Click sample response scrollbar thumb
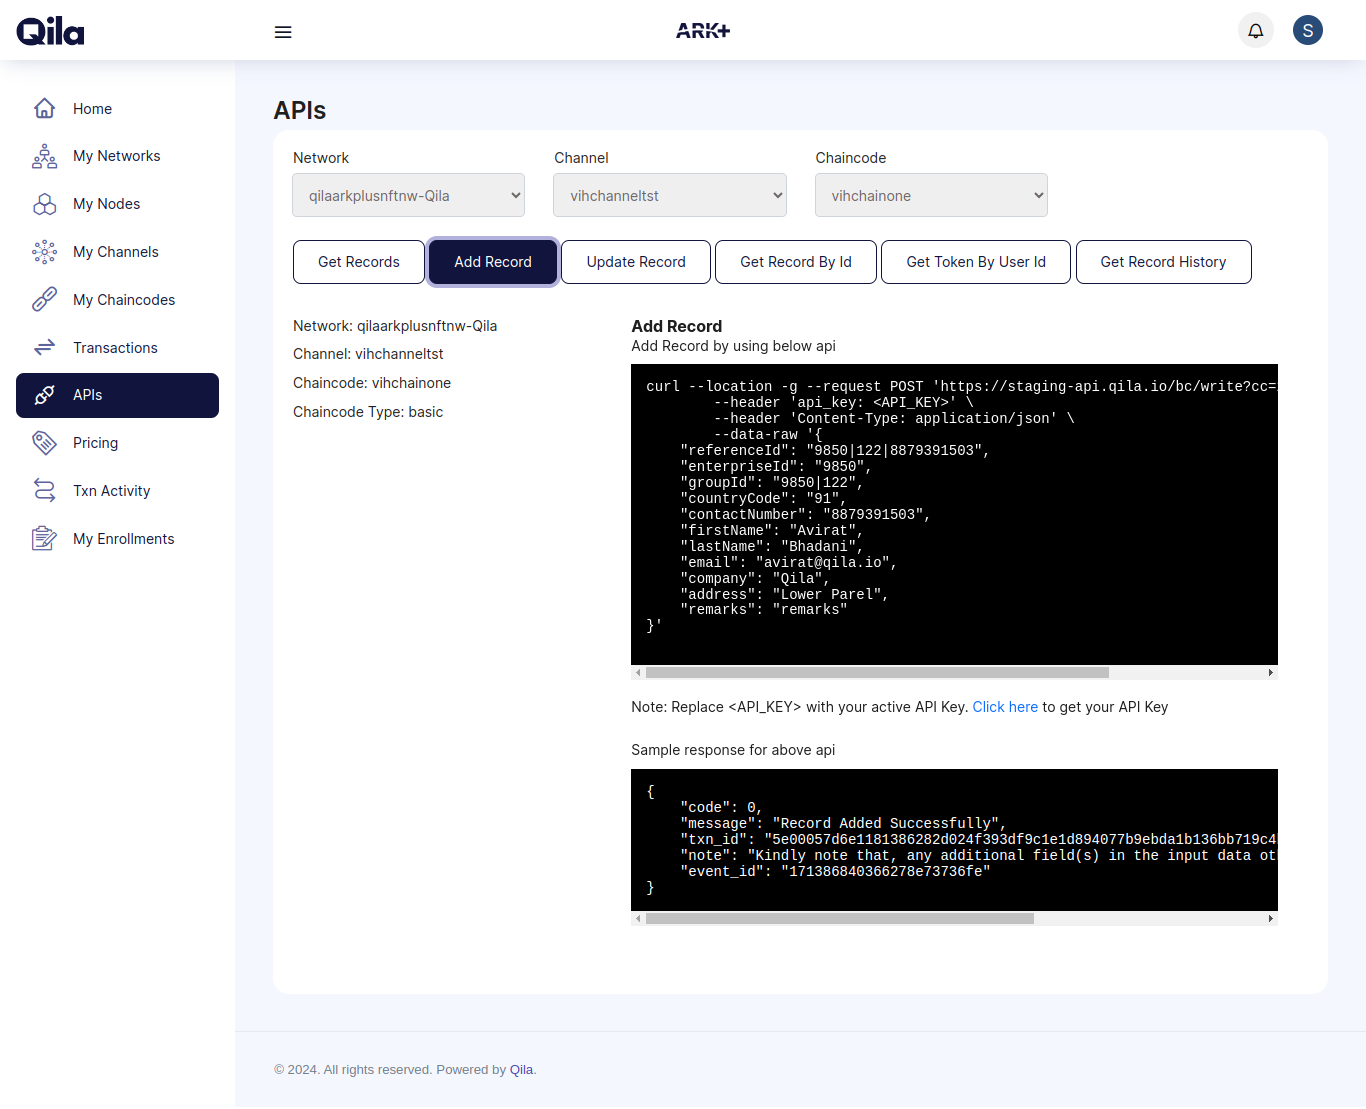This screenshot has width=1366, height=1109. [x=840, y=919]
